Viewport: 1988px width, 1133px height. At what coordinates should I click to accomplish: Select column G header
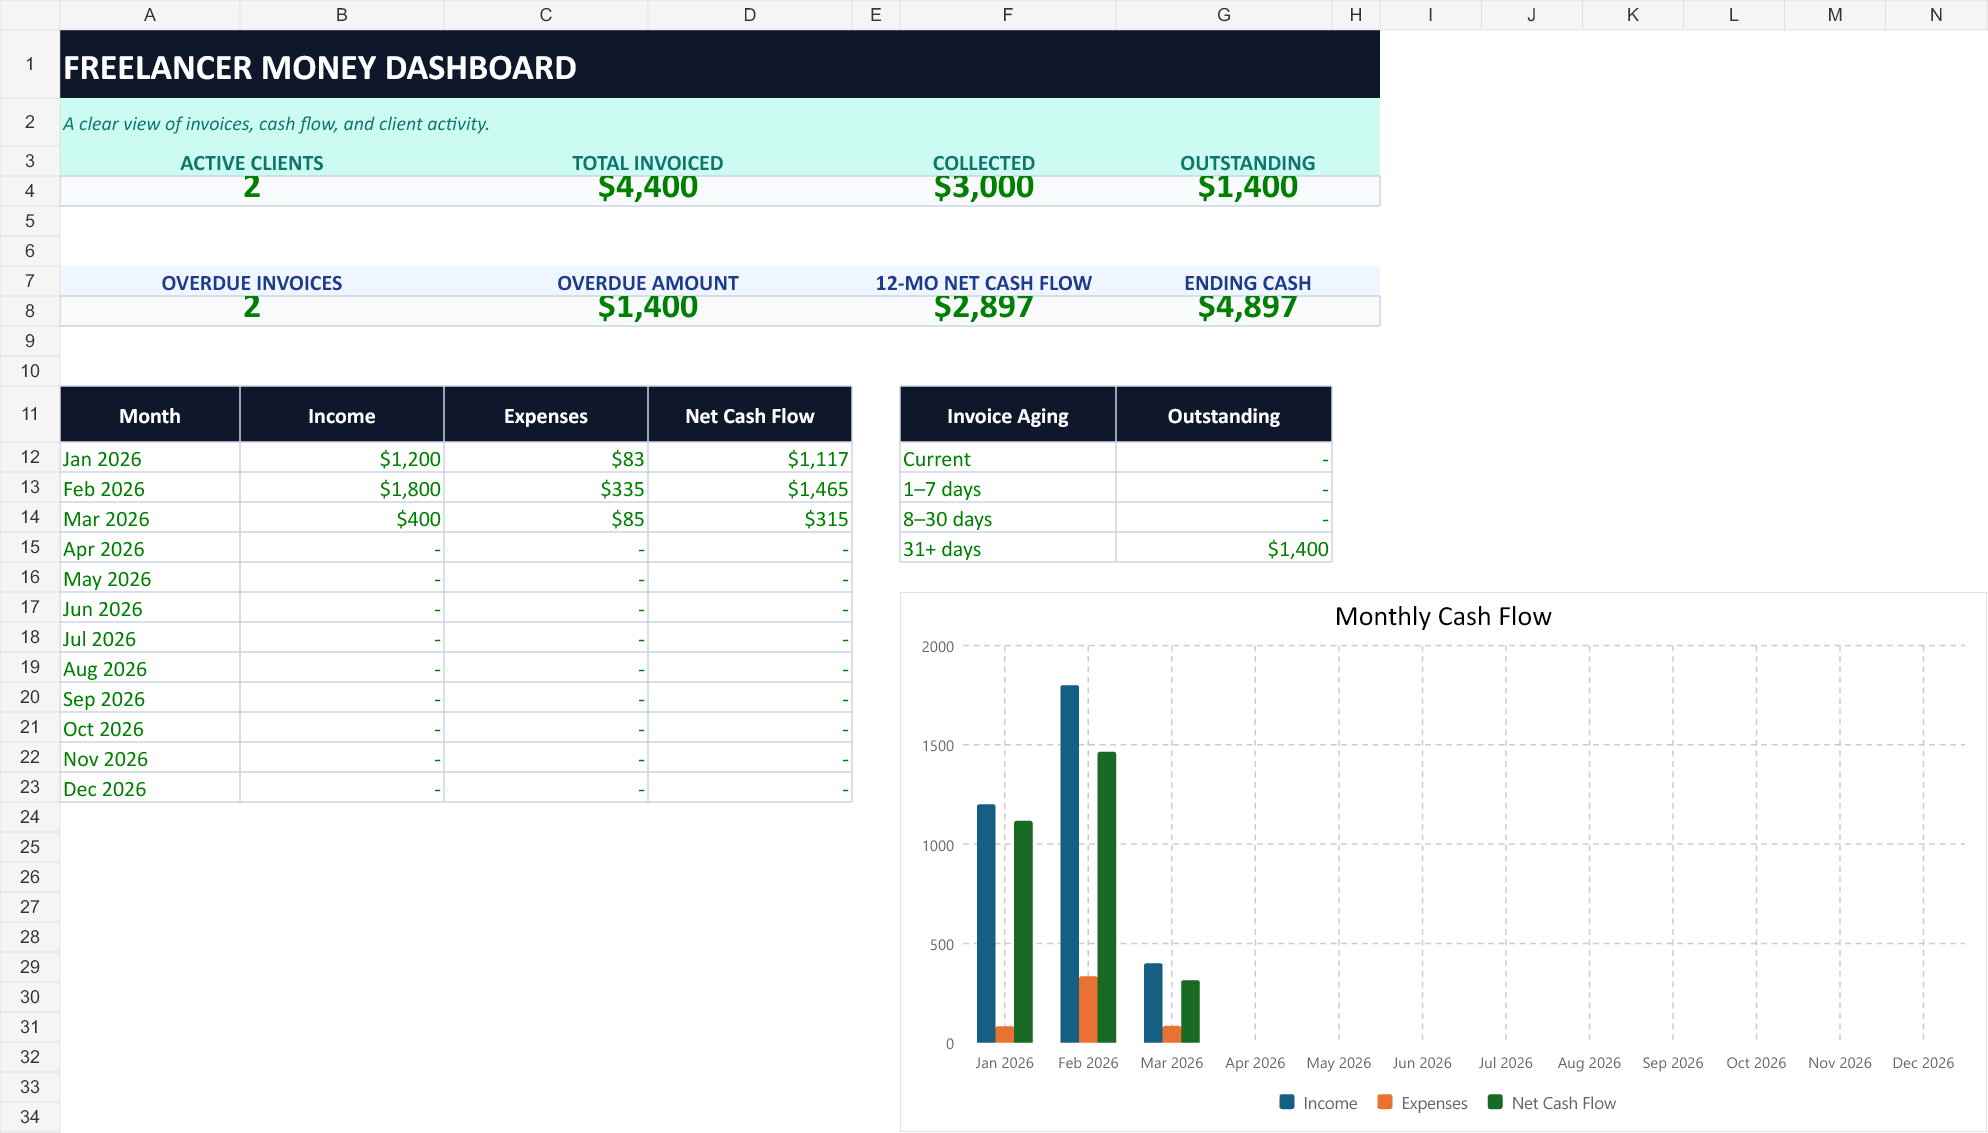click(1224, 15)
